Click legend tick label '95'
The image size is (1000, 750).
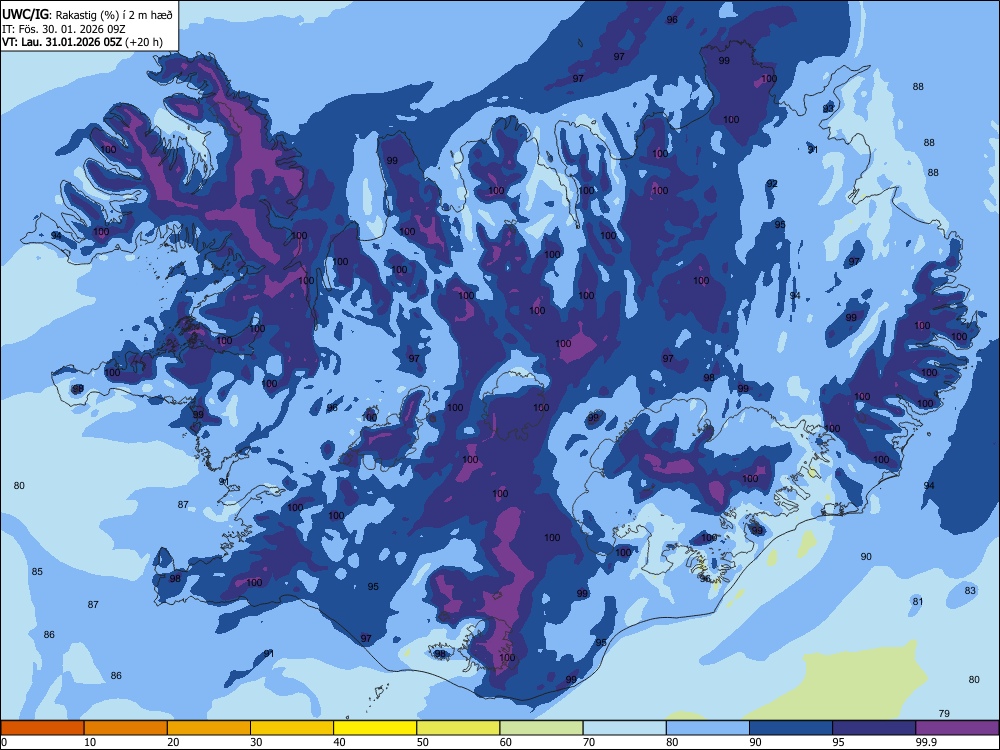(x=839, y=742)
